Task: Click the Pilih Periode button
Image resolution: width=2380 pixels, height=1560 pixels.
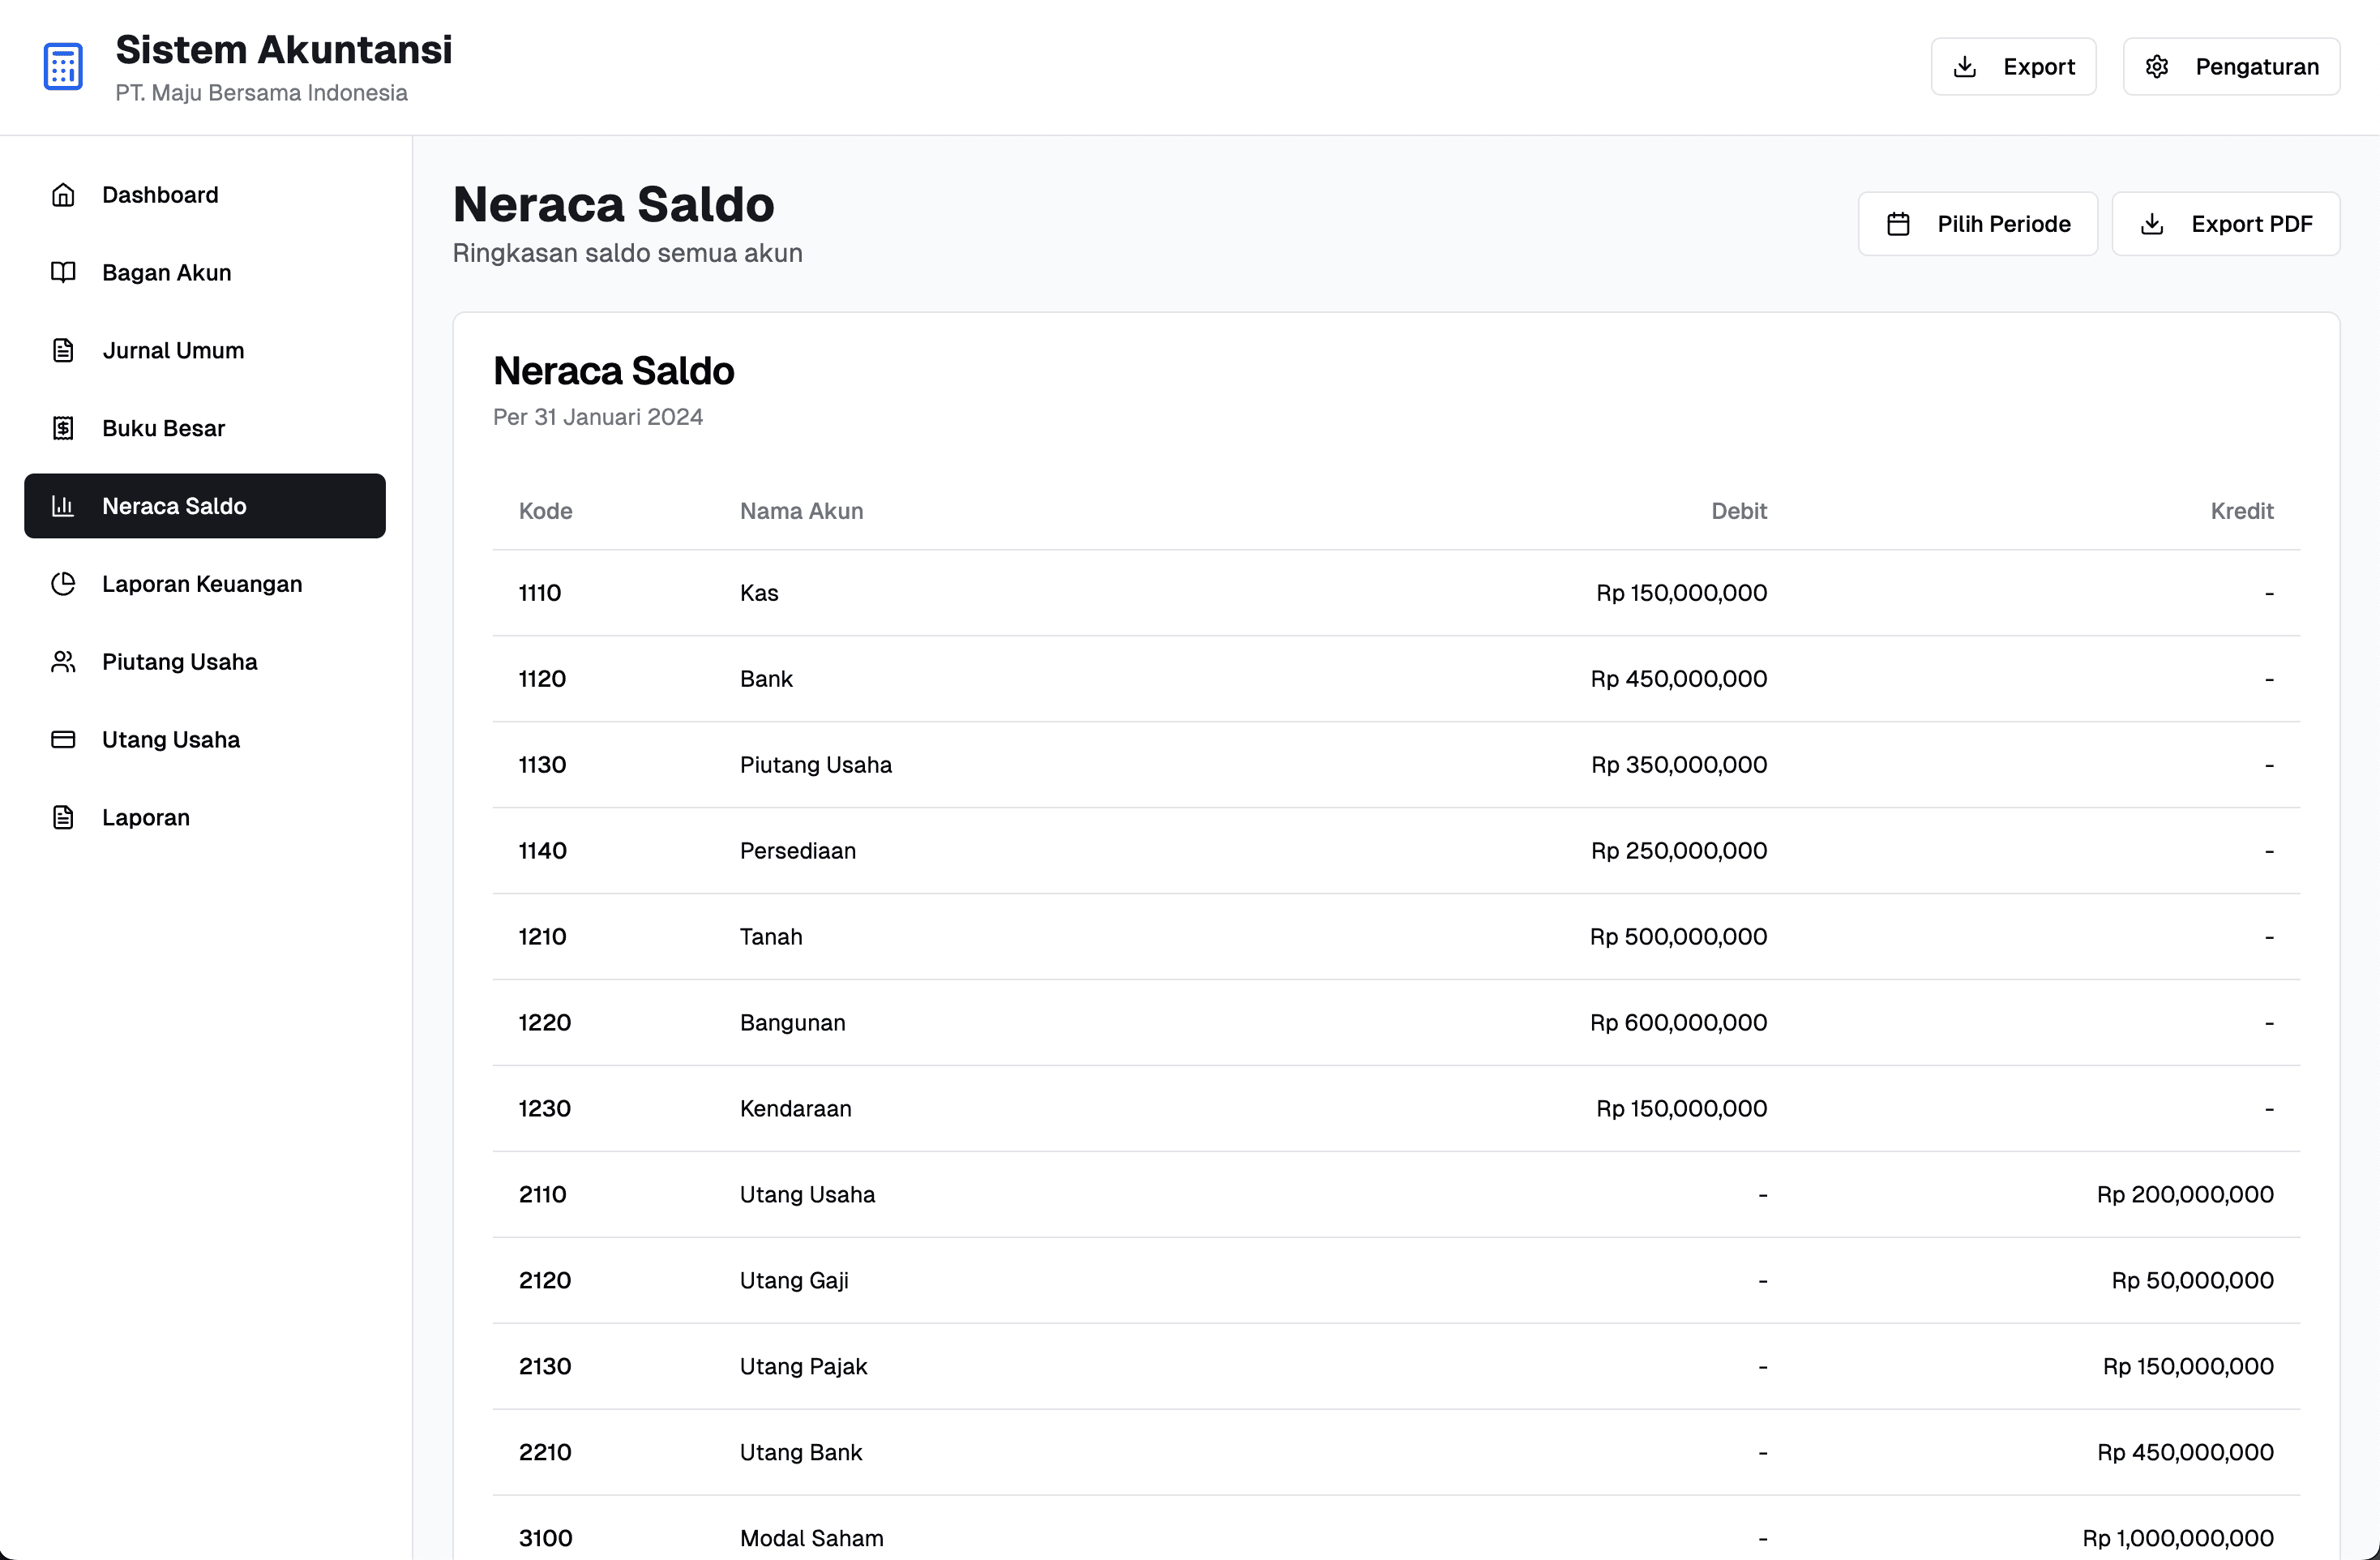Action: [1977, 224]
